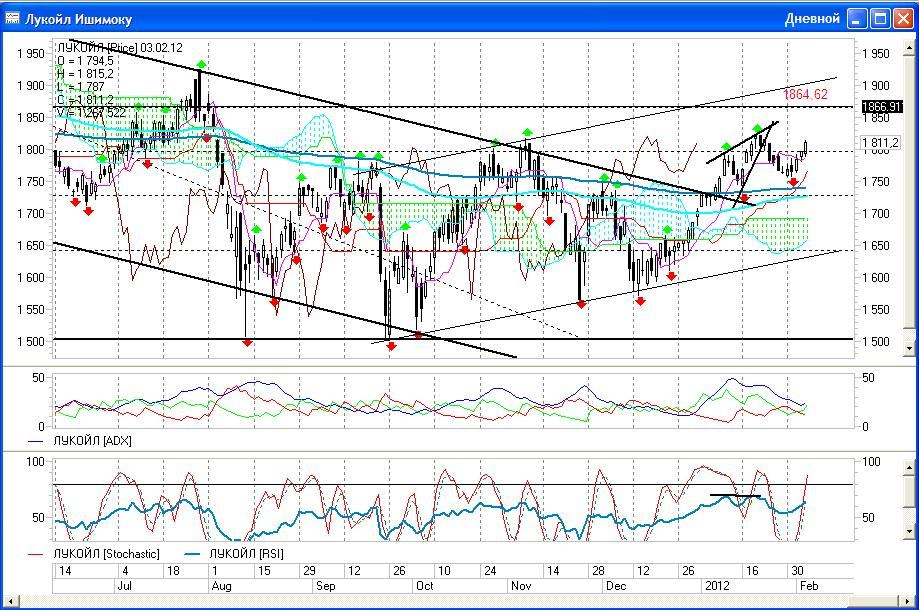Click the current price tag 1 811,2
This screenshot has height=610, width=919.
881,143
